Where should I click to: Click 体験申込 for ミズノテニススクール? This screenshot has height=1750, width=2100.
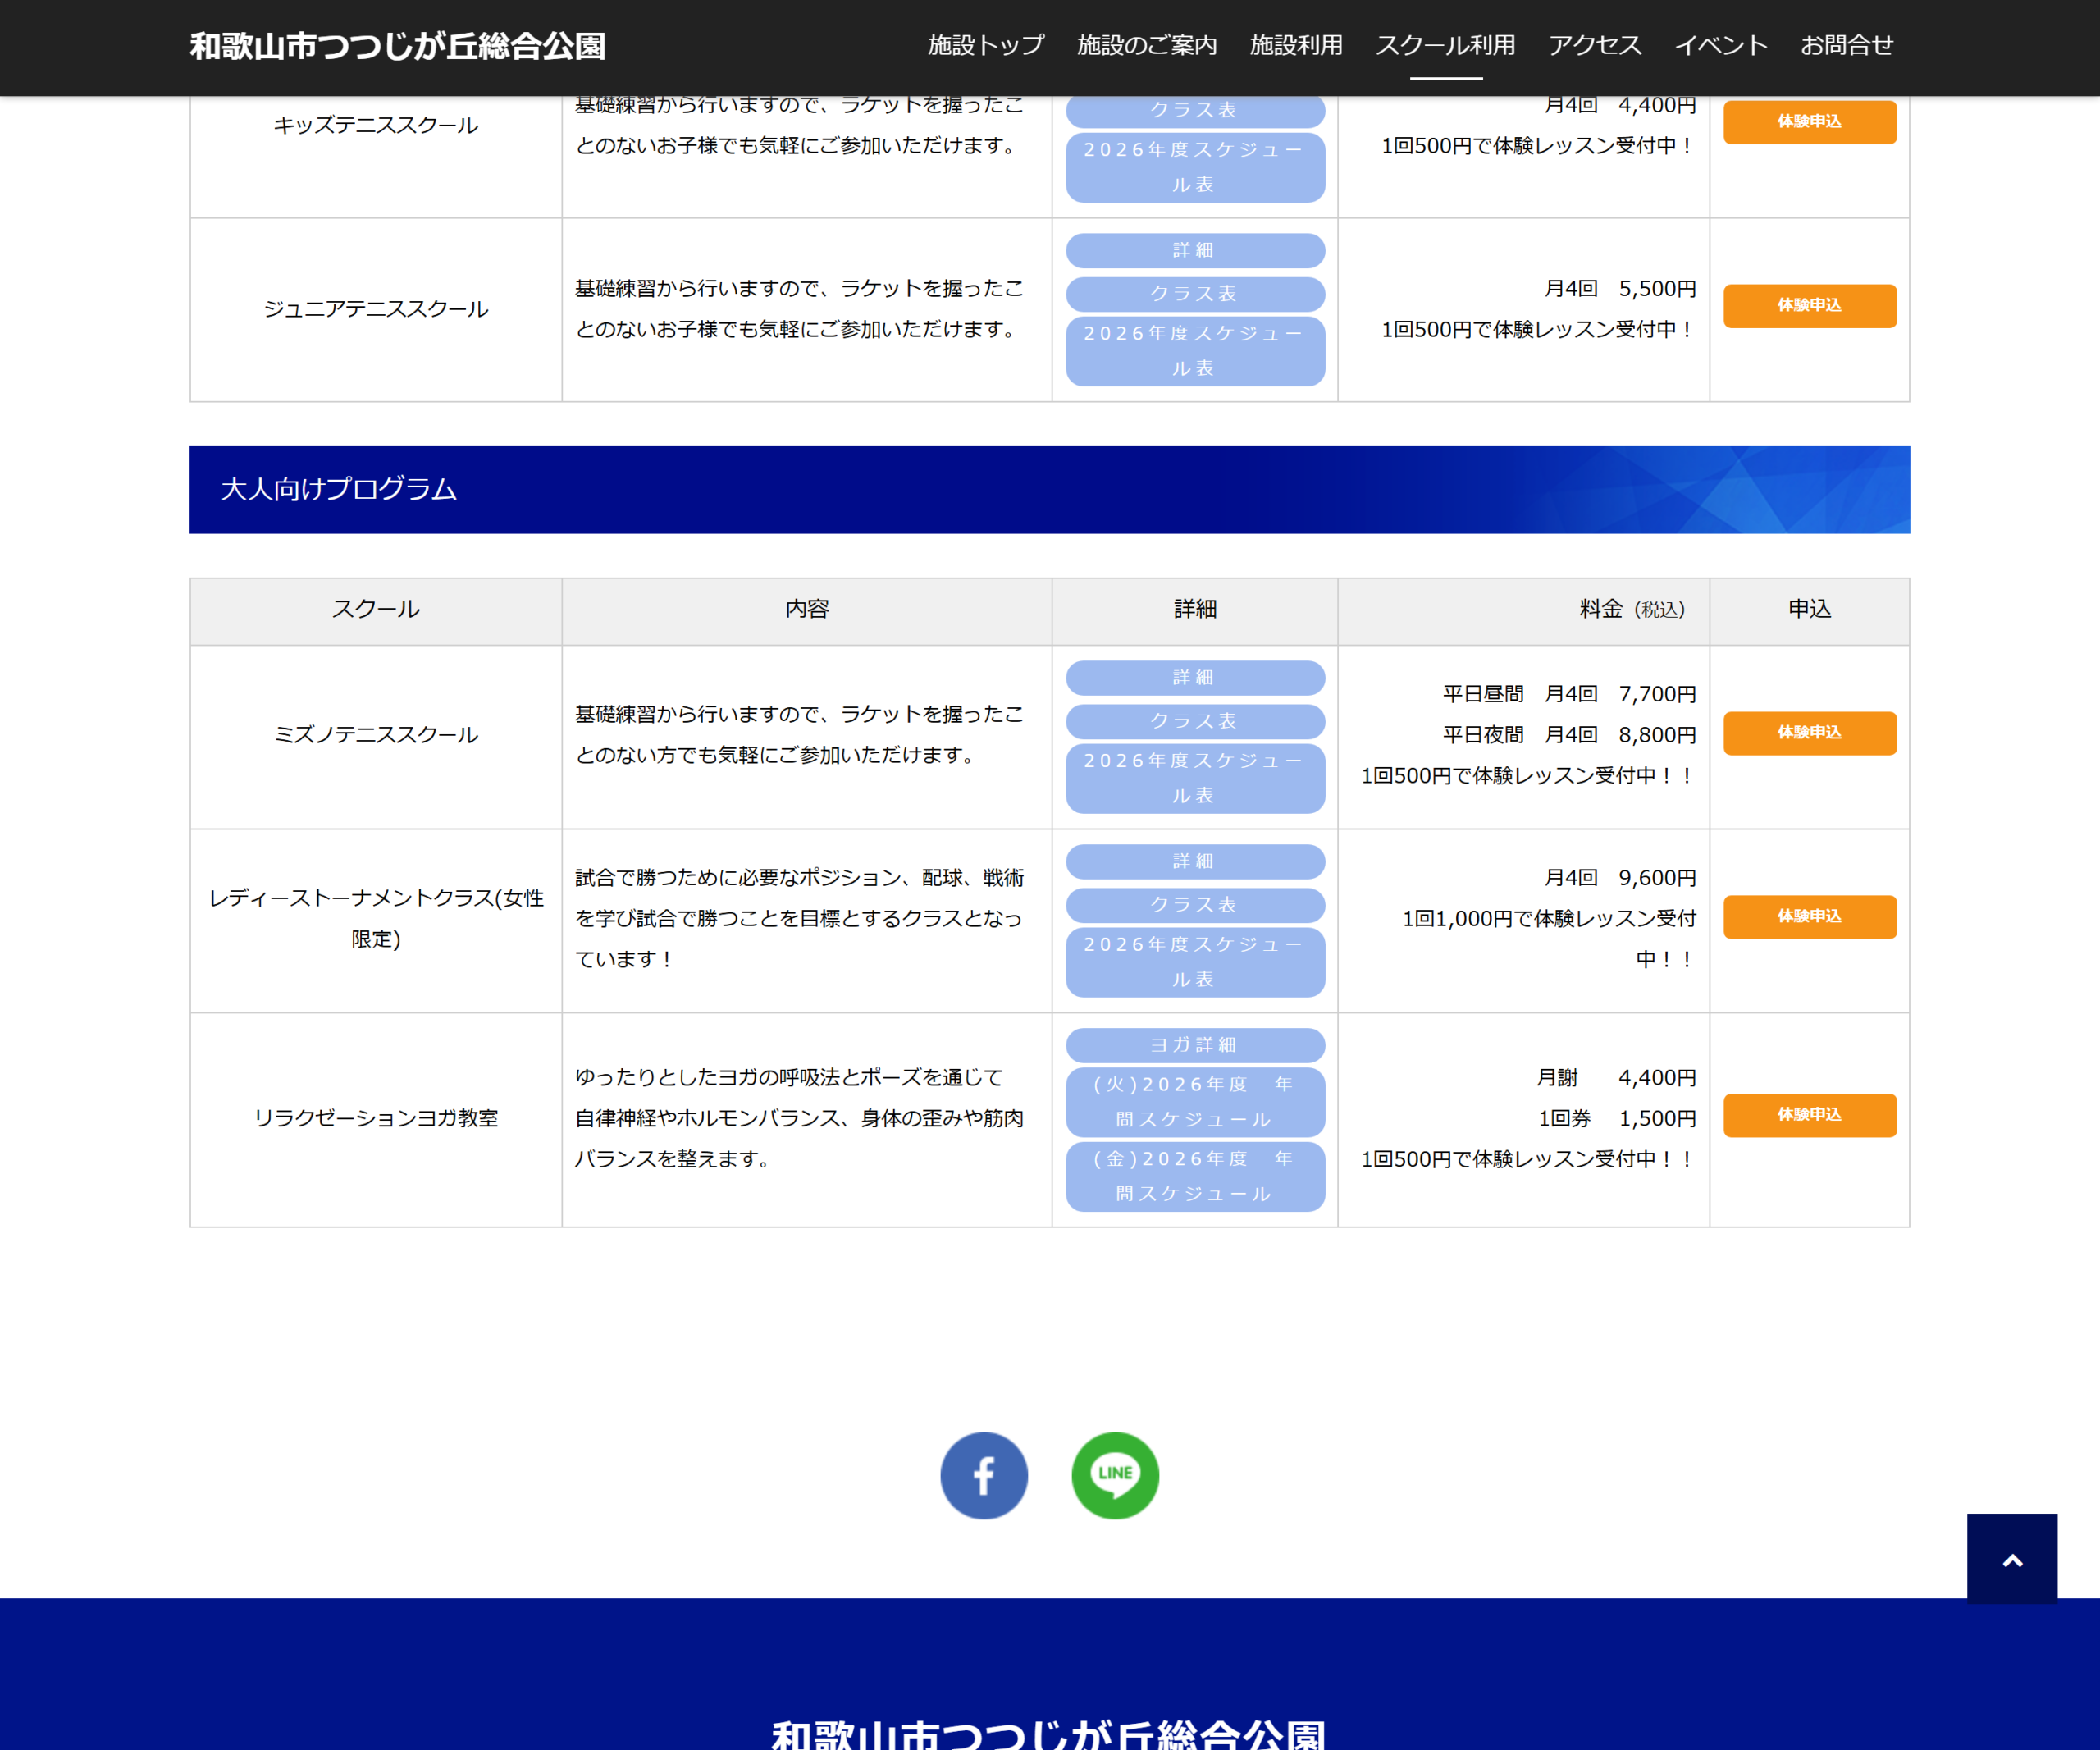pyautogui.click(x=1809, y=732)
